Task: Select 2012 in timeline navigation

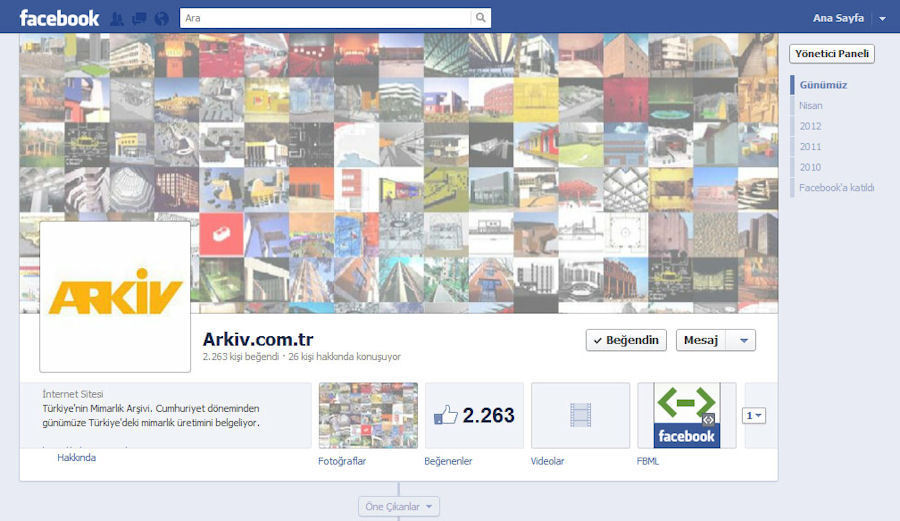Action: 810,126
